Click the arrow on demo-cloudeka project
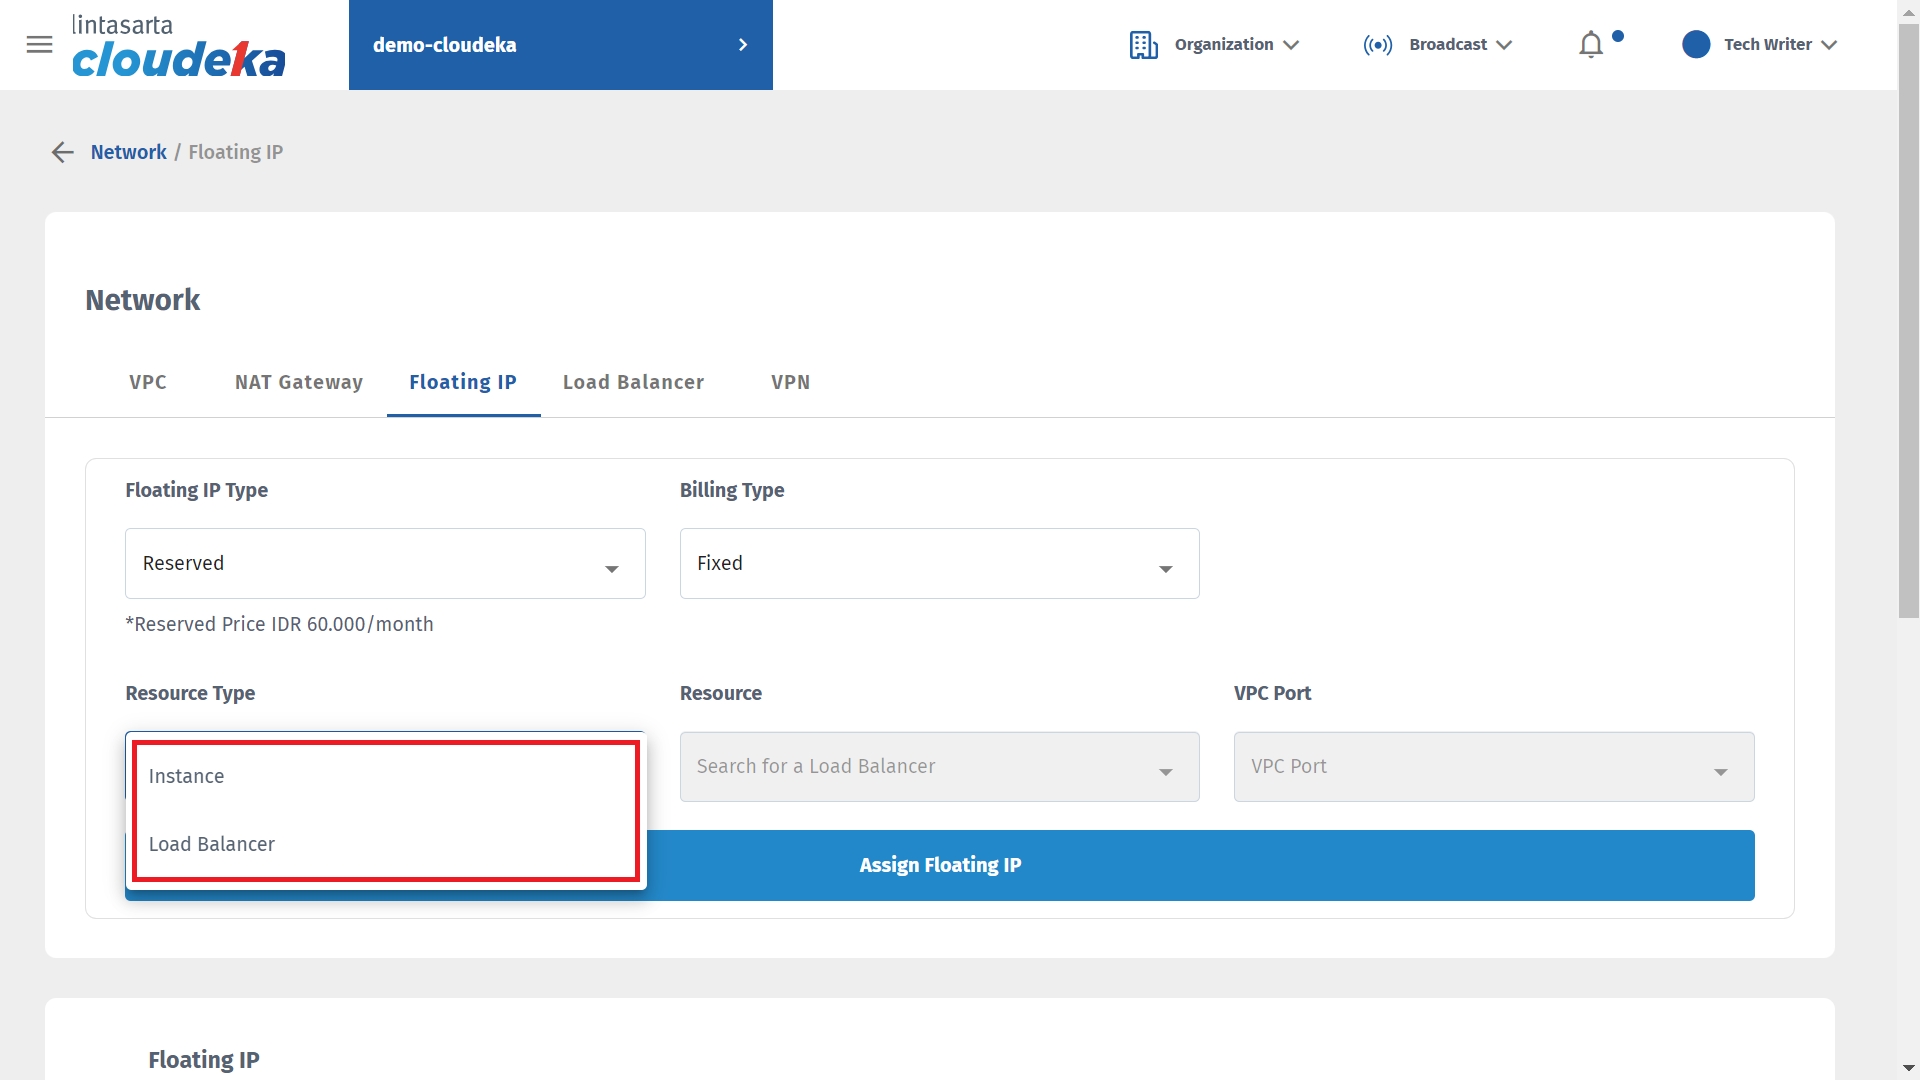This screenshot has width=1920, height=1080. [x=742, y=45]
